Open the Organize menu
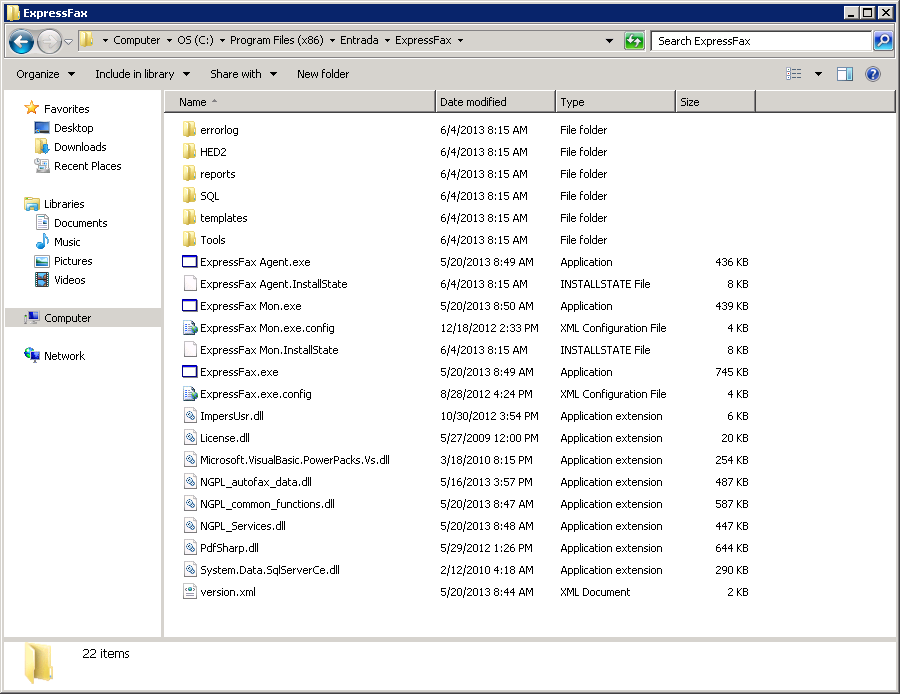Viewport: 900px width, 694px height. [45, 74]
